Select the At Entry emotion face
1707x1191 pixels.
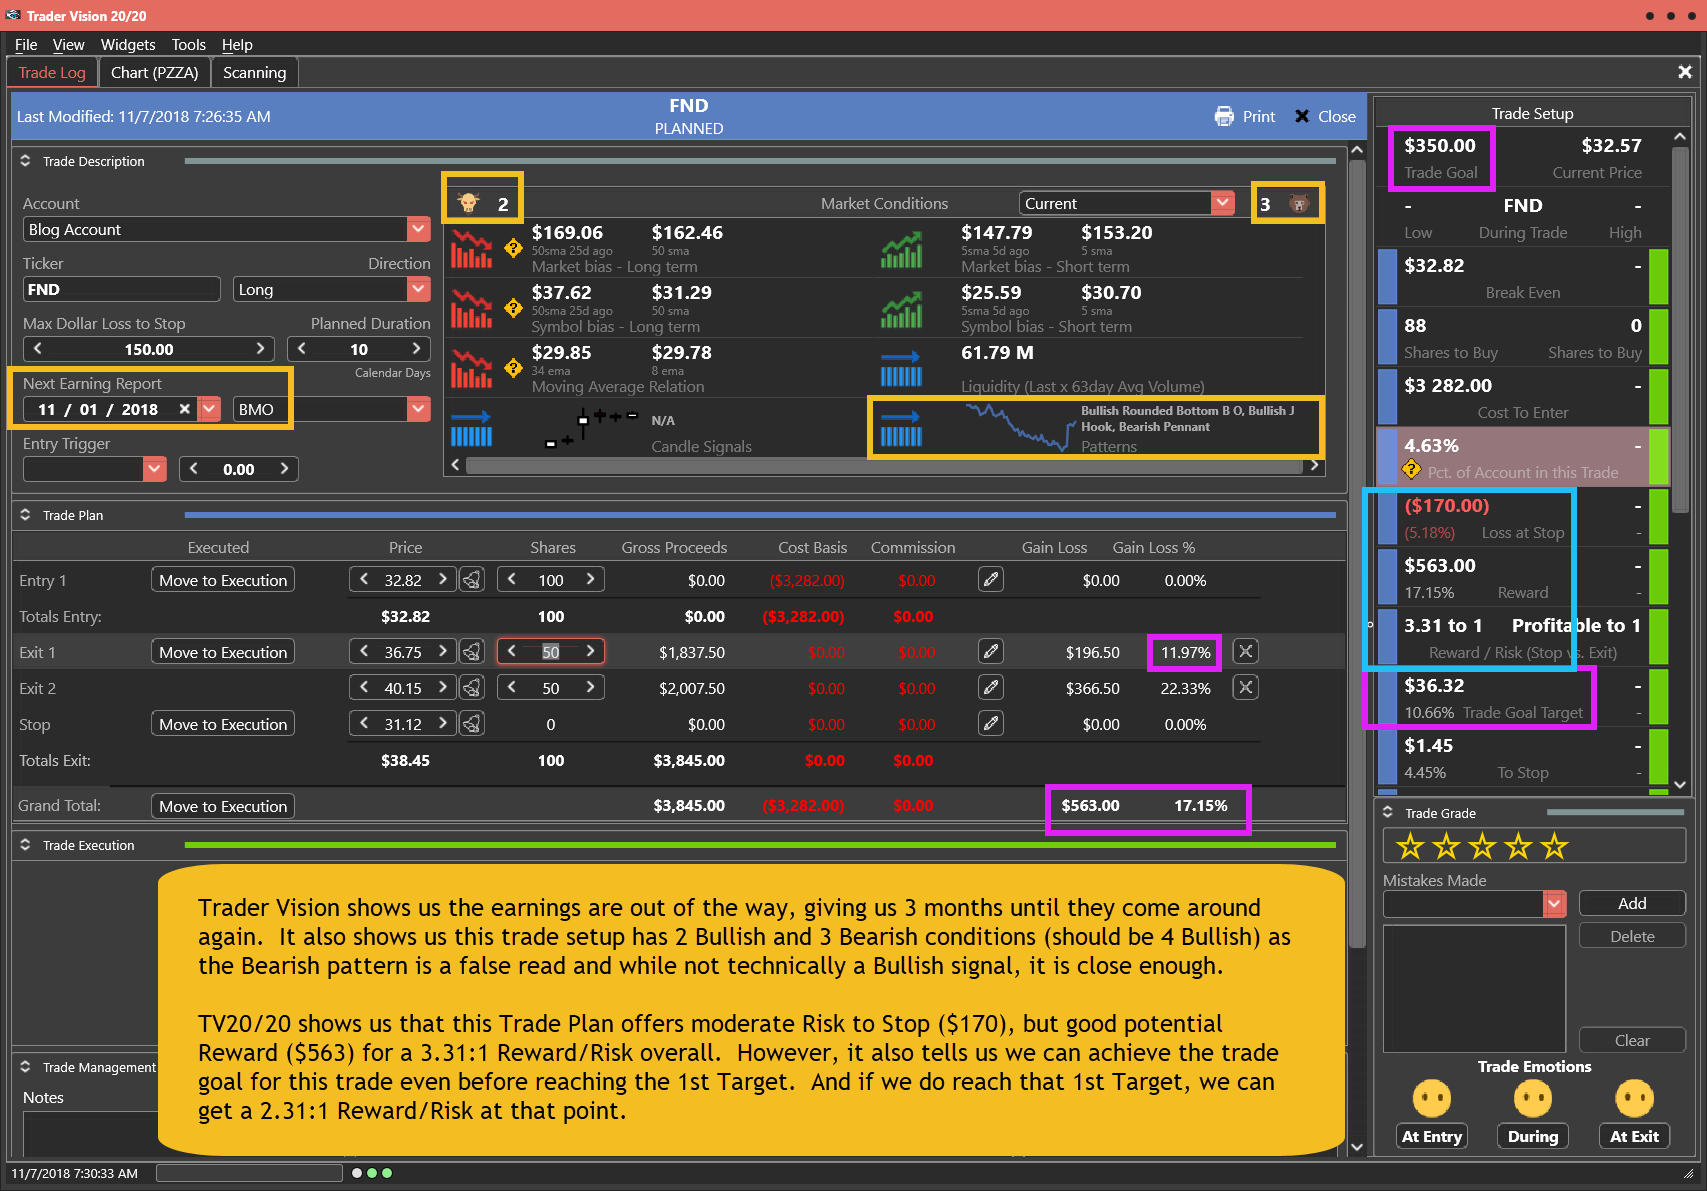click(1431, 1098)
